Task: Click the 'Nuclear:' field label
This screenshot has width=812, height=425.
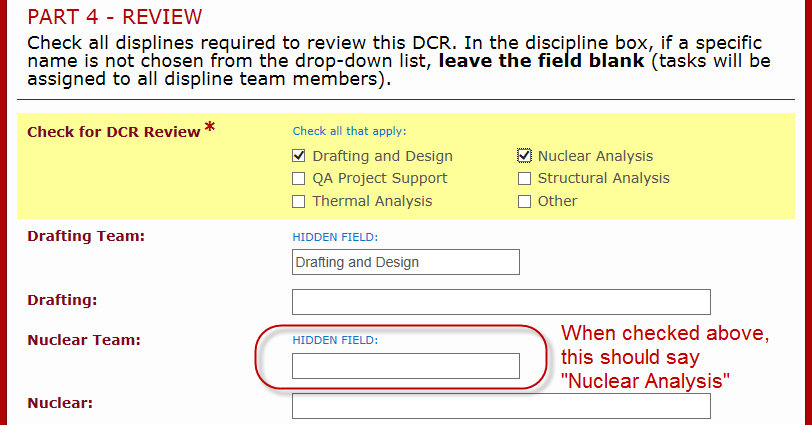Action: [x=60, y=403]
